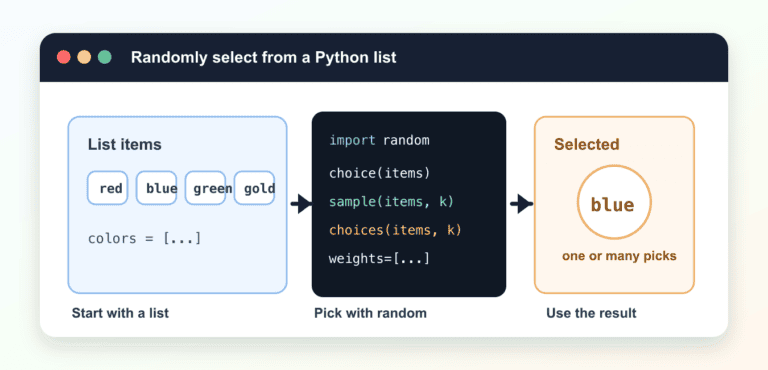Viewport: 768px width, 370px height.
Task: Select the blue list item chip
Action: [157, 188]
